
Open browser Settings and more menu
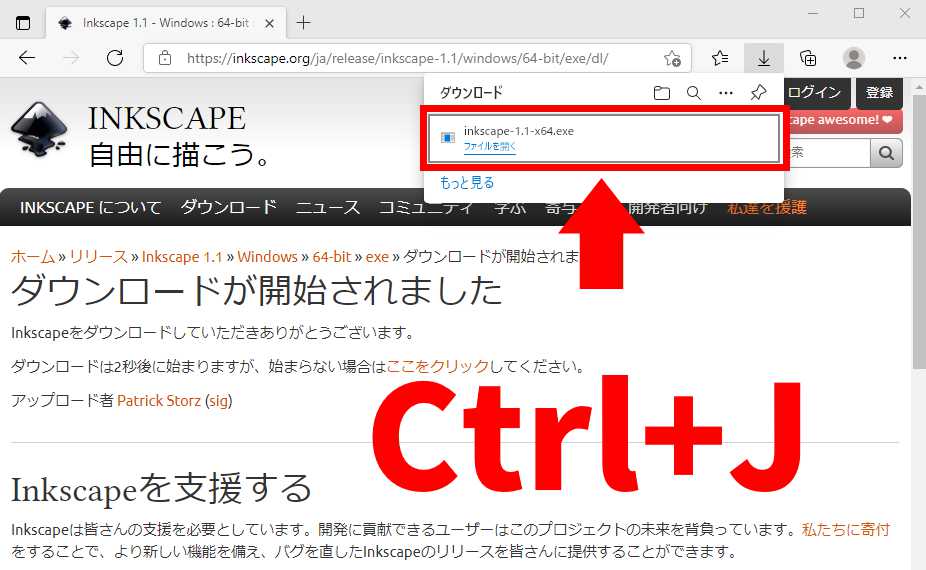coord(900,58)
